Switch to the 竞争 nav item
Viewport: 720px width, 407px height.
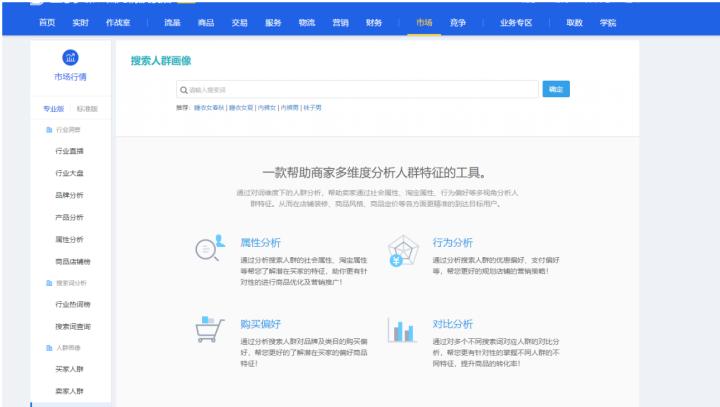tap(458, 23)
